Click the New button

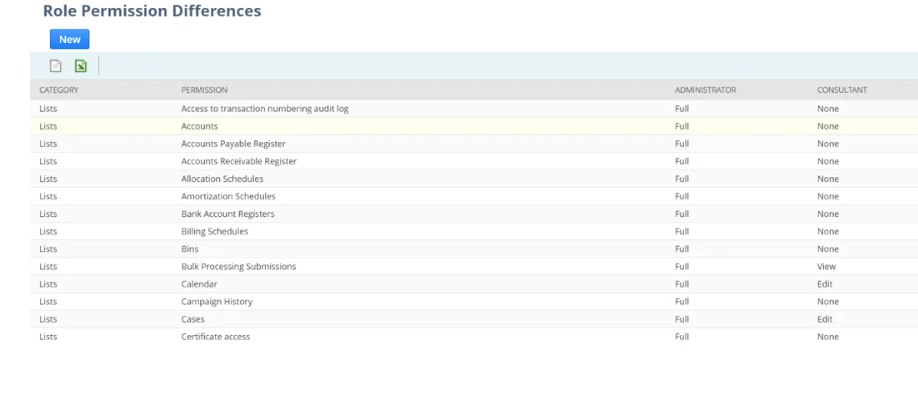(x=69, y=39)
